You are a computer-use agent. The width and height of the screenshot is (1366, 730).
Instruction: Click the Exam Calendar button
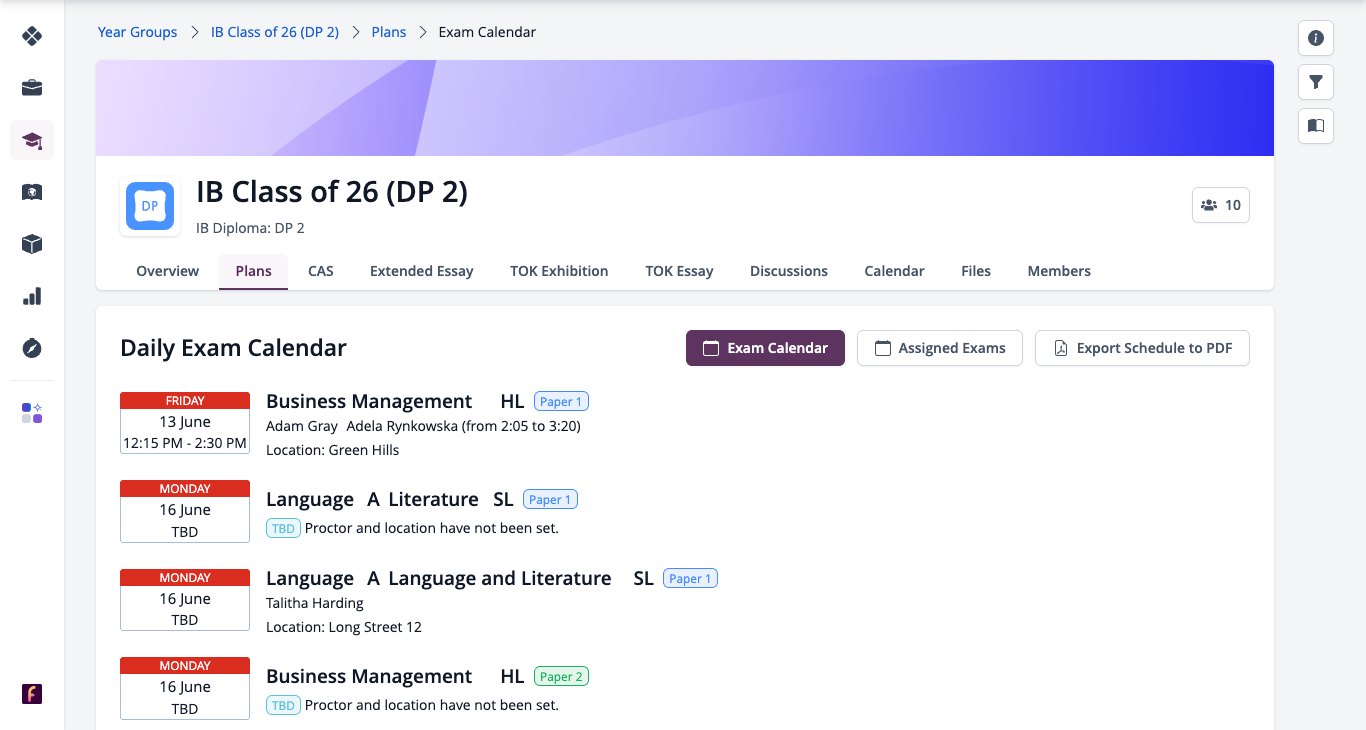[x=765, y=348]
